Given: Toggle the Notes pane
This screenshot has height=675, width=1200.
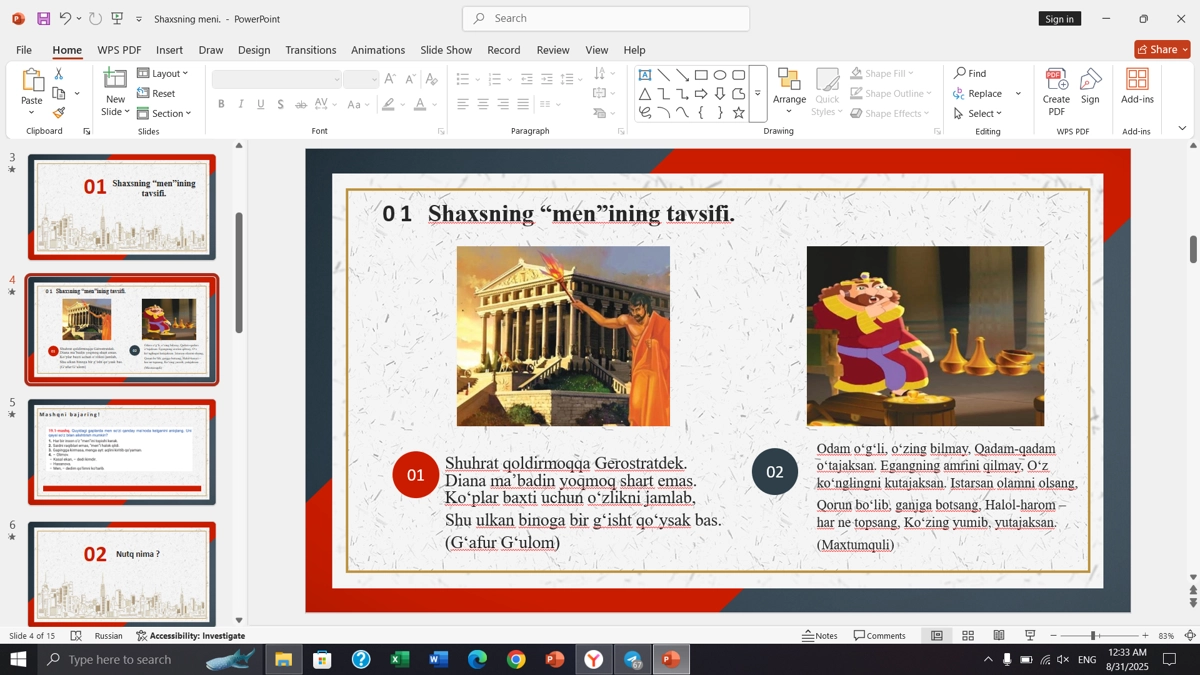Looking at the screenshot, I should coord(820,636).
